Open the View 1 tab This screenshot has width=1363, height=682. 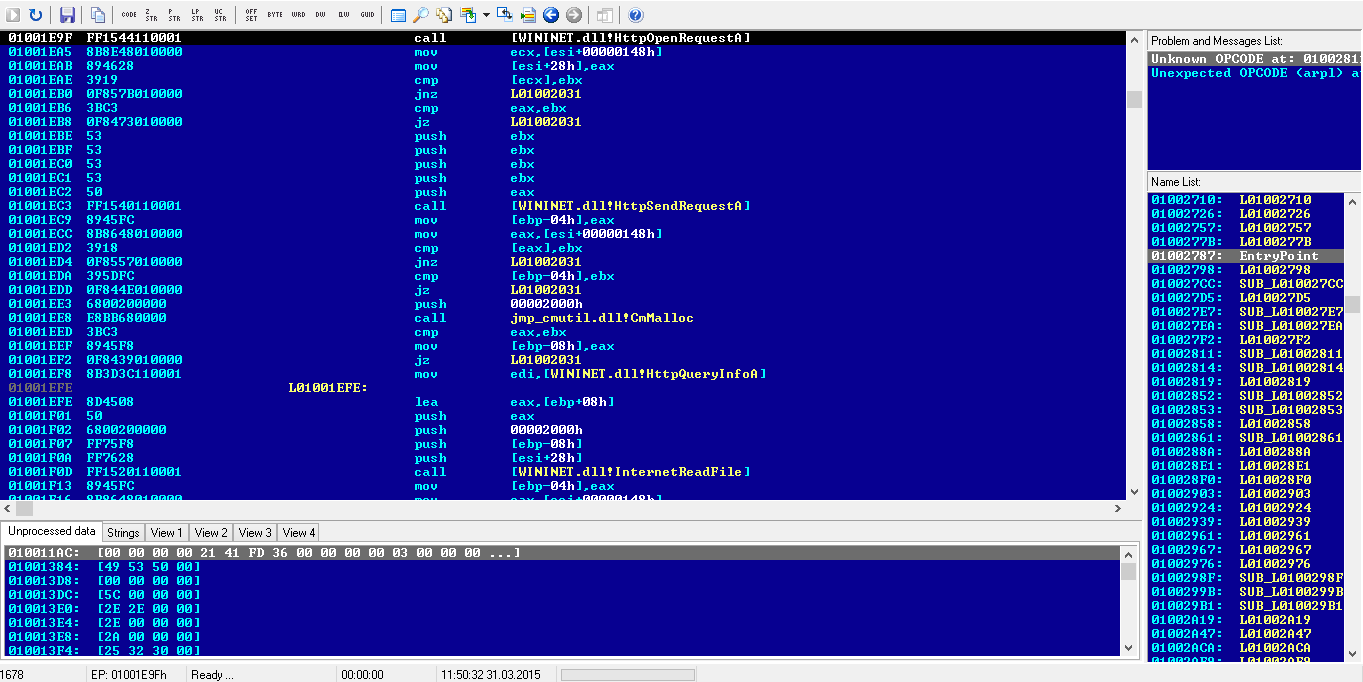coord(167,533)
